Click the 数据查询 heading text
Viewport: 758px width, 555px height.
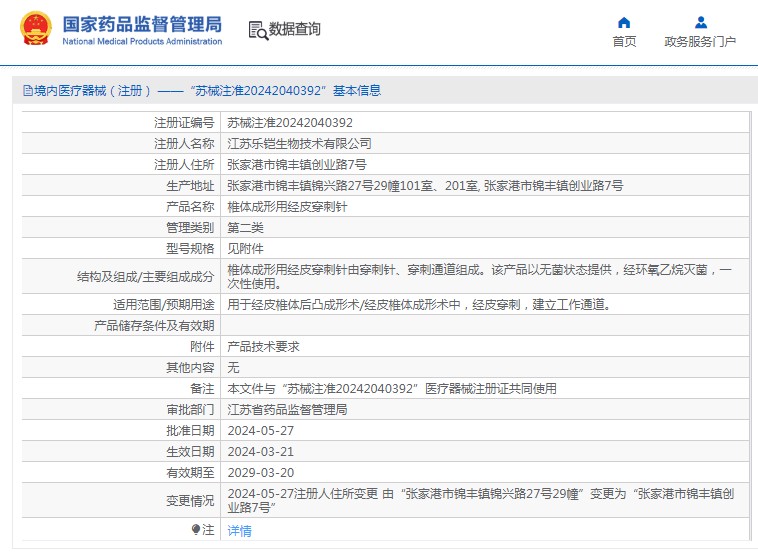tap(294, 29)
